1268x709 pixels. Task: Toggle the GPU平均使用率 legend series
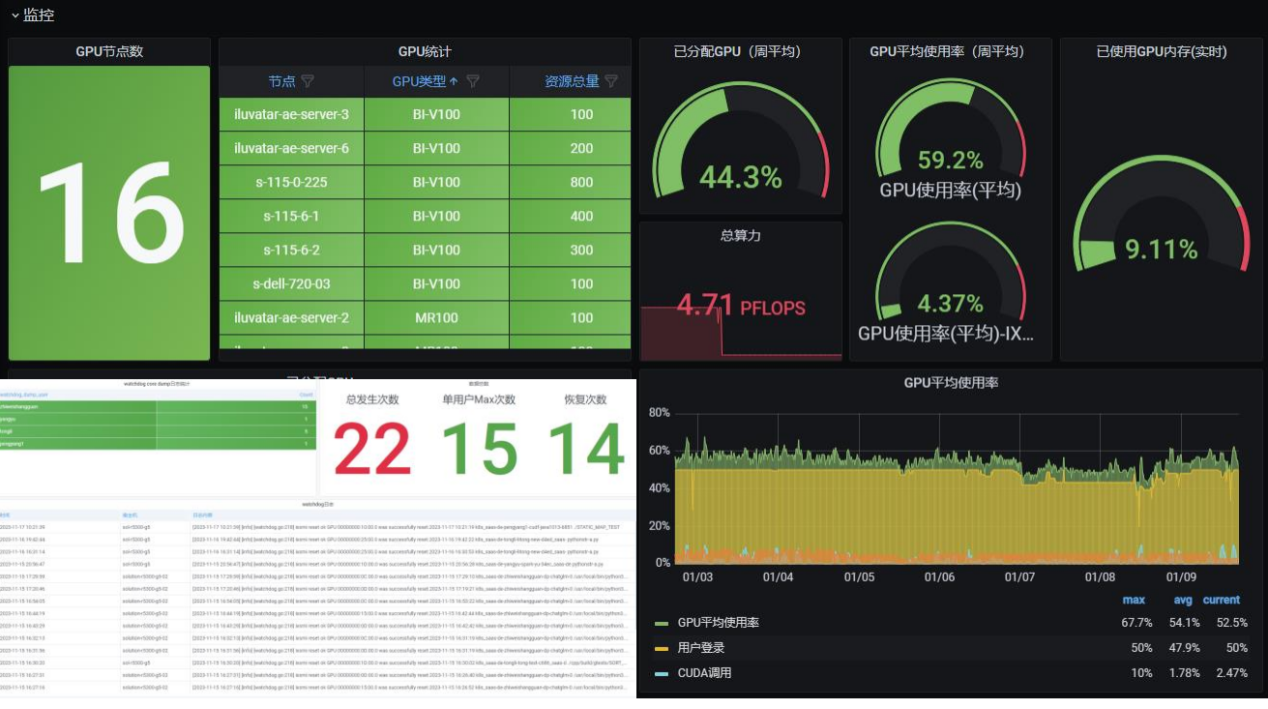718,622
